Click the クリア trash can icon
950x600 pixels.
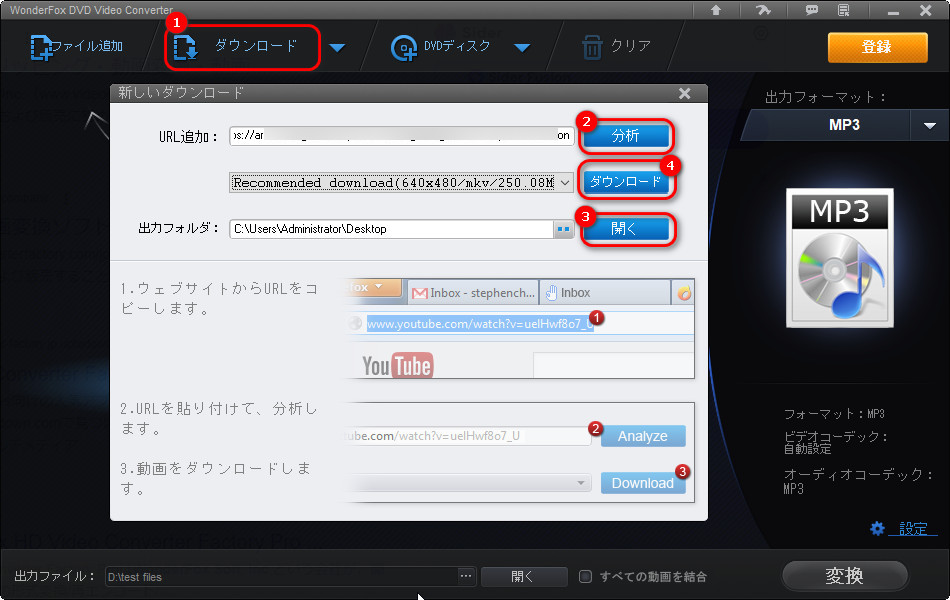(593, 47)
